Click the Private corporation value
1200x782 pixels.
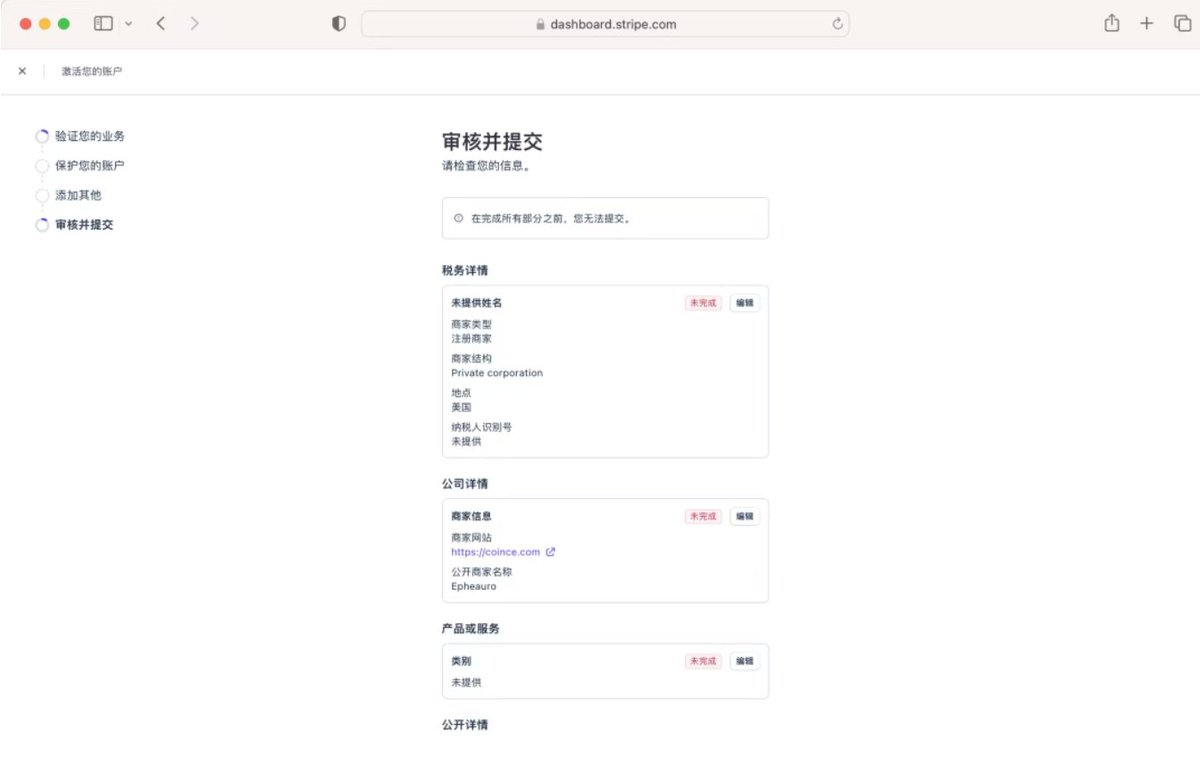[x=497, y=373]
